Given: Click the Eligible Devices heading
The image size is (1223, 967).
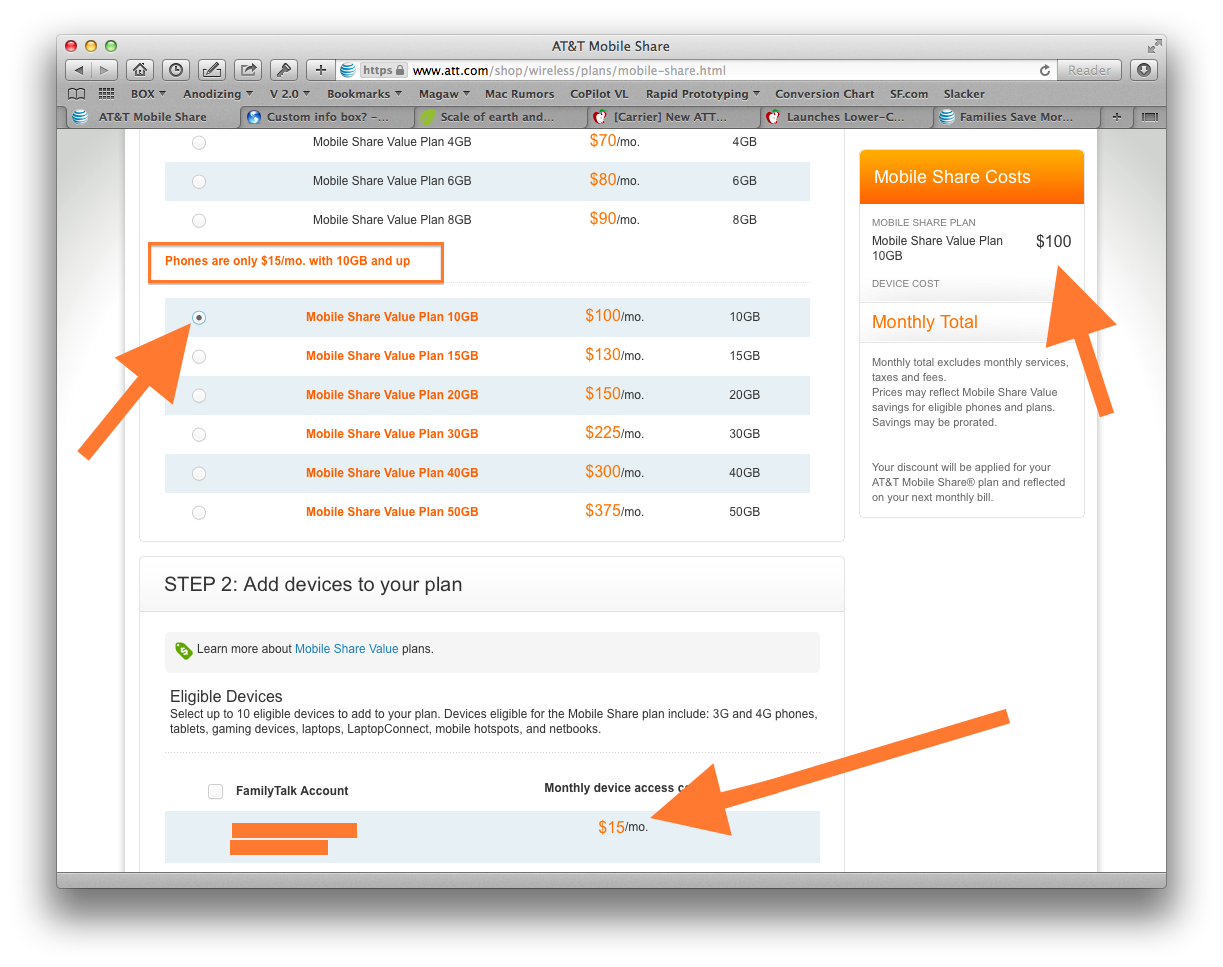Looking at the screenshot, I should (x=226, y=696).
